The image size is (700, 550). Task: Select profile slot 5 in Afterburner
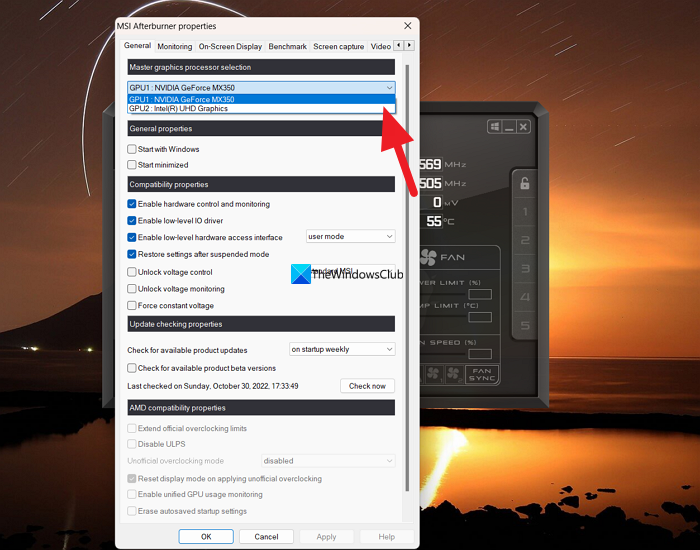click(x=525, y=325)
